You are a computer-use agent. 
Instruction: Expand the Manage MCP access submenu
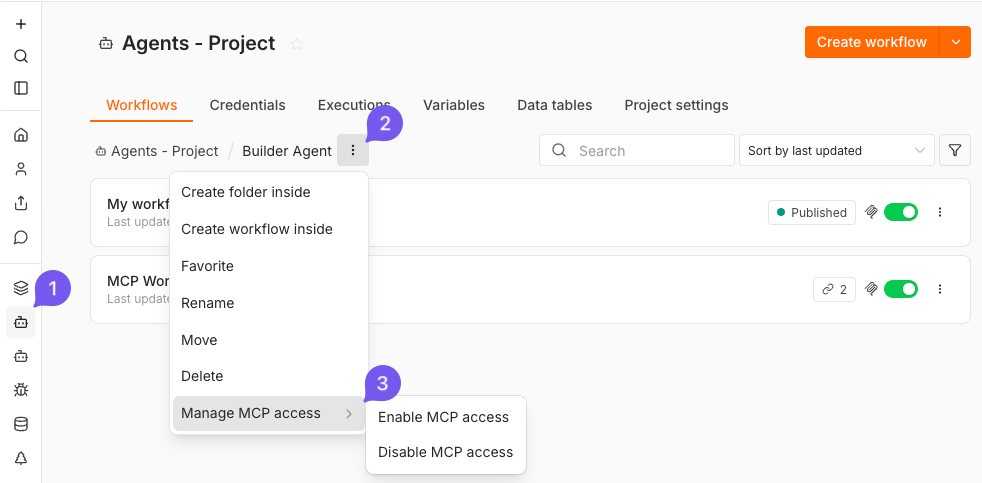pyautogui.click(x=269, y=413)
